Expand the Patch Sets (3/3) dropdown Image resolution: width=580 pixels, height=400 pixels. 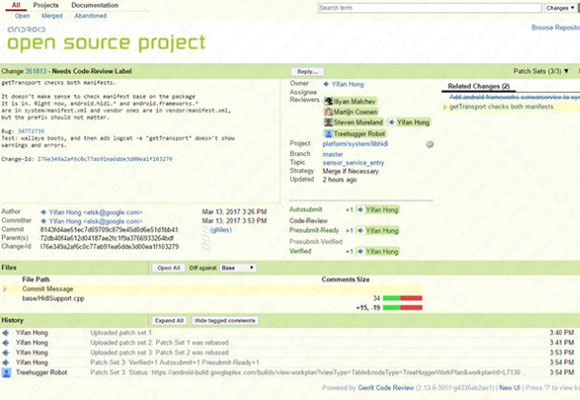click(541, 71)
